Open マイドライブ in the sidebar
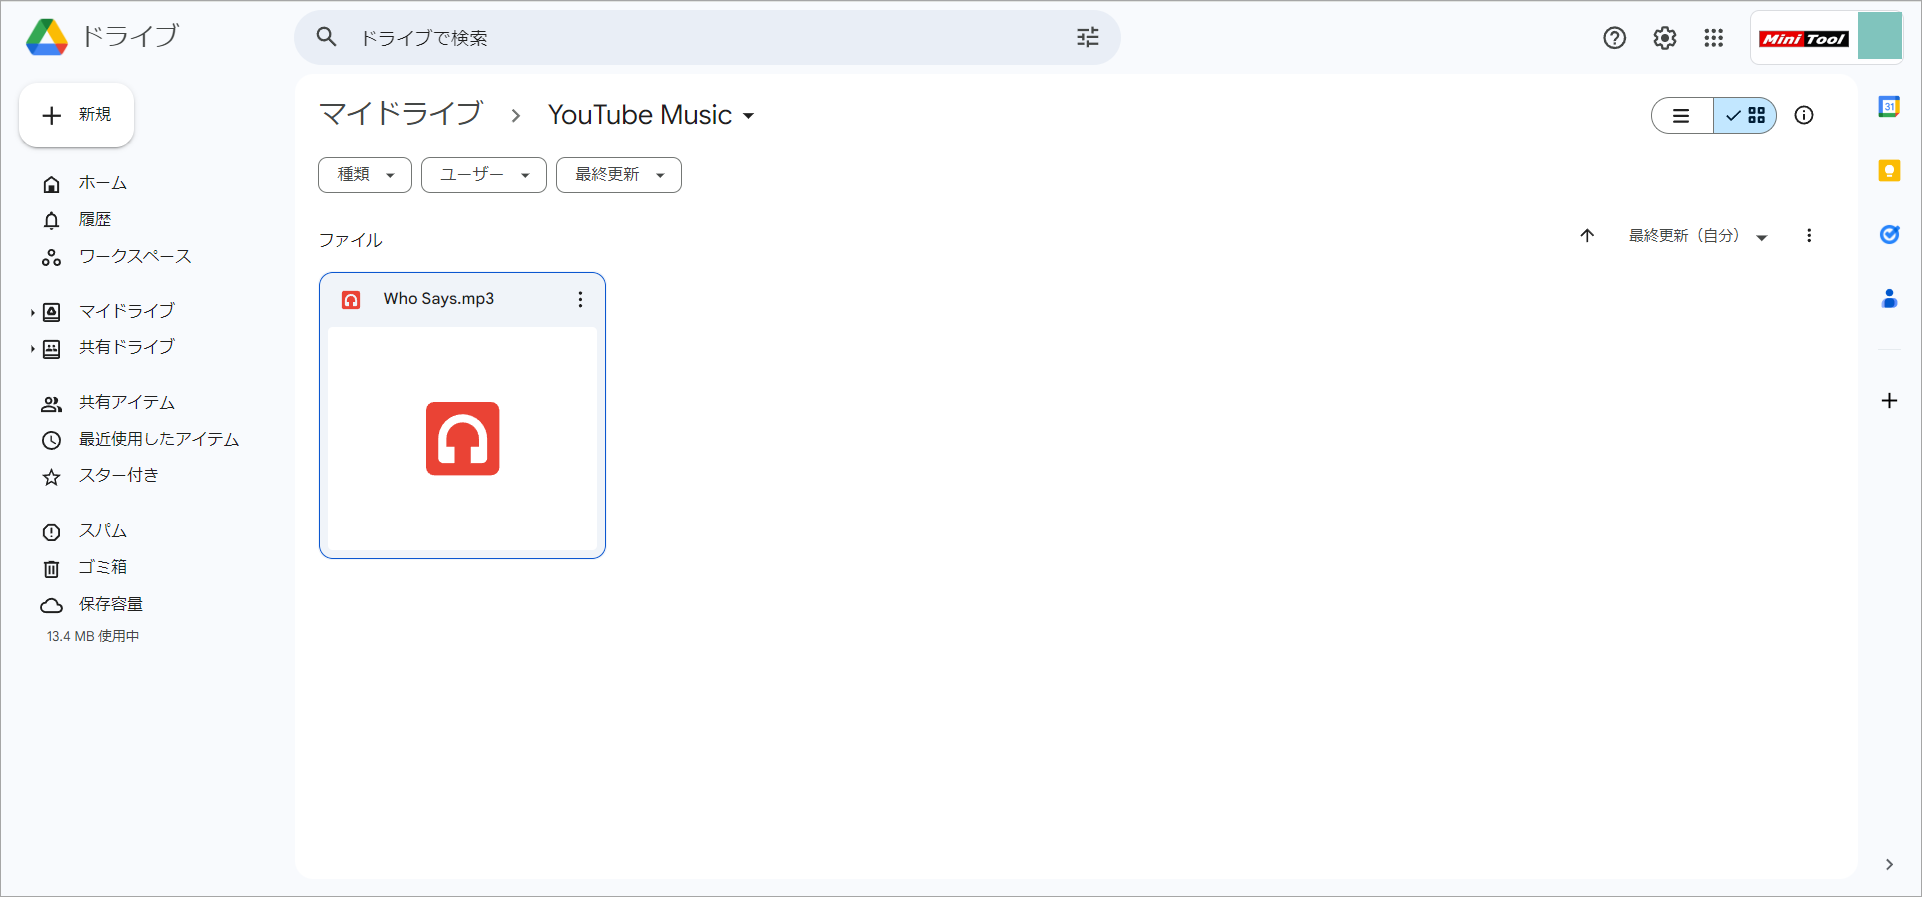The image size is (1922, 897). (127, 311)
